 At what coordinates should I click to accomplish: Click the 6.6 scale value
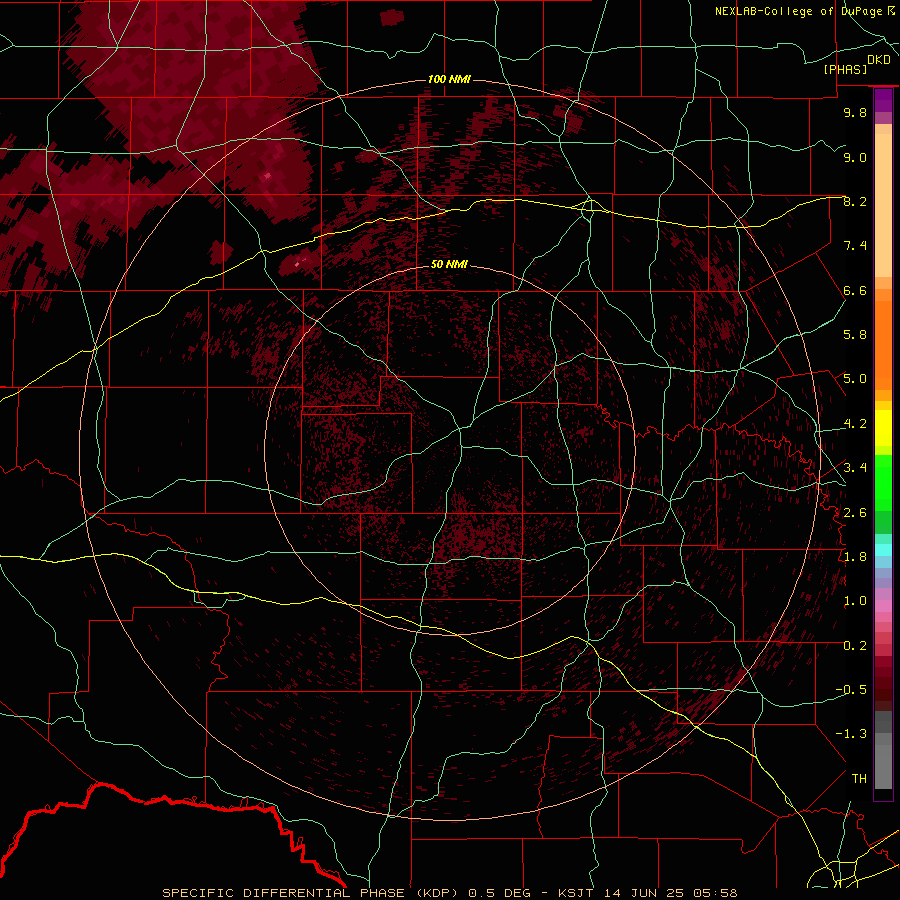[855, 290]
